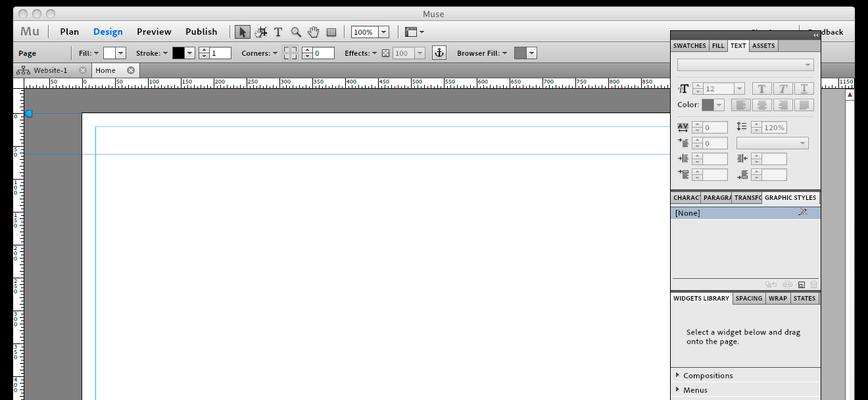Open the zoom level 100% dropdown
Screen dimensions: 868x400
[x=384, y=32]
